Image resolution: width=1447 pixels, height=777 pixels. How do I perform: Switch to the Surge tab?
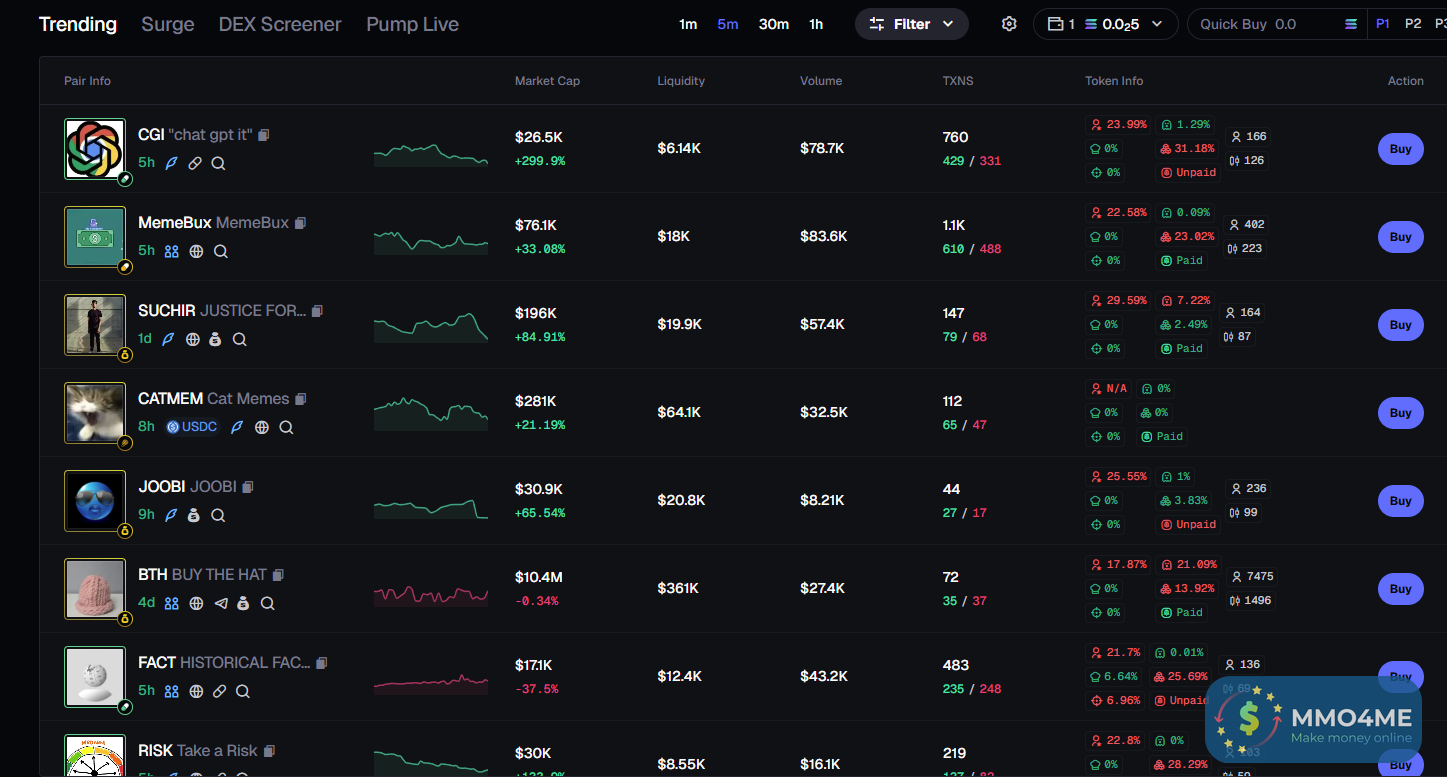click(168, 24)
